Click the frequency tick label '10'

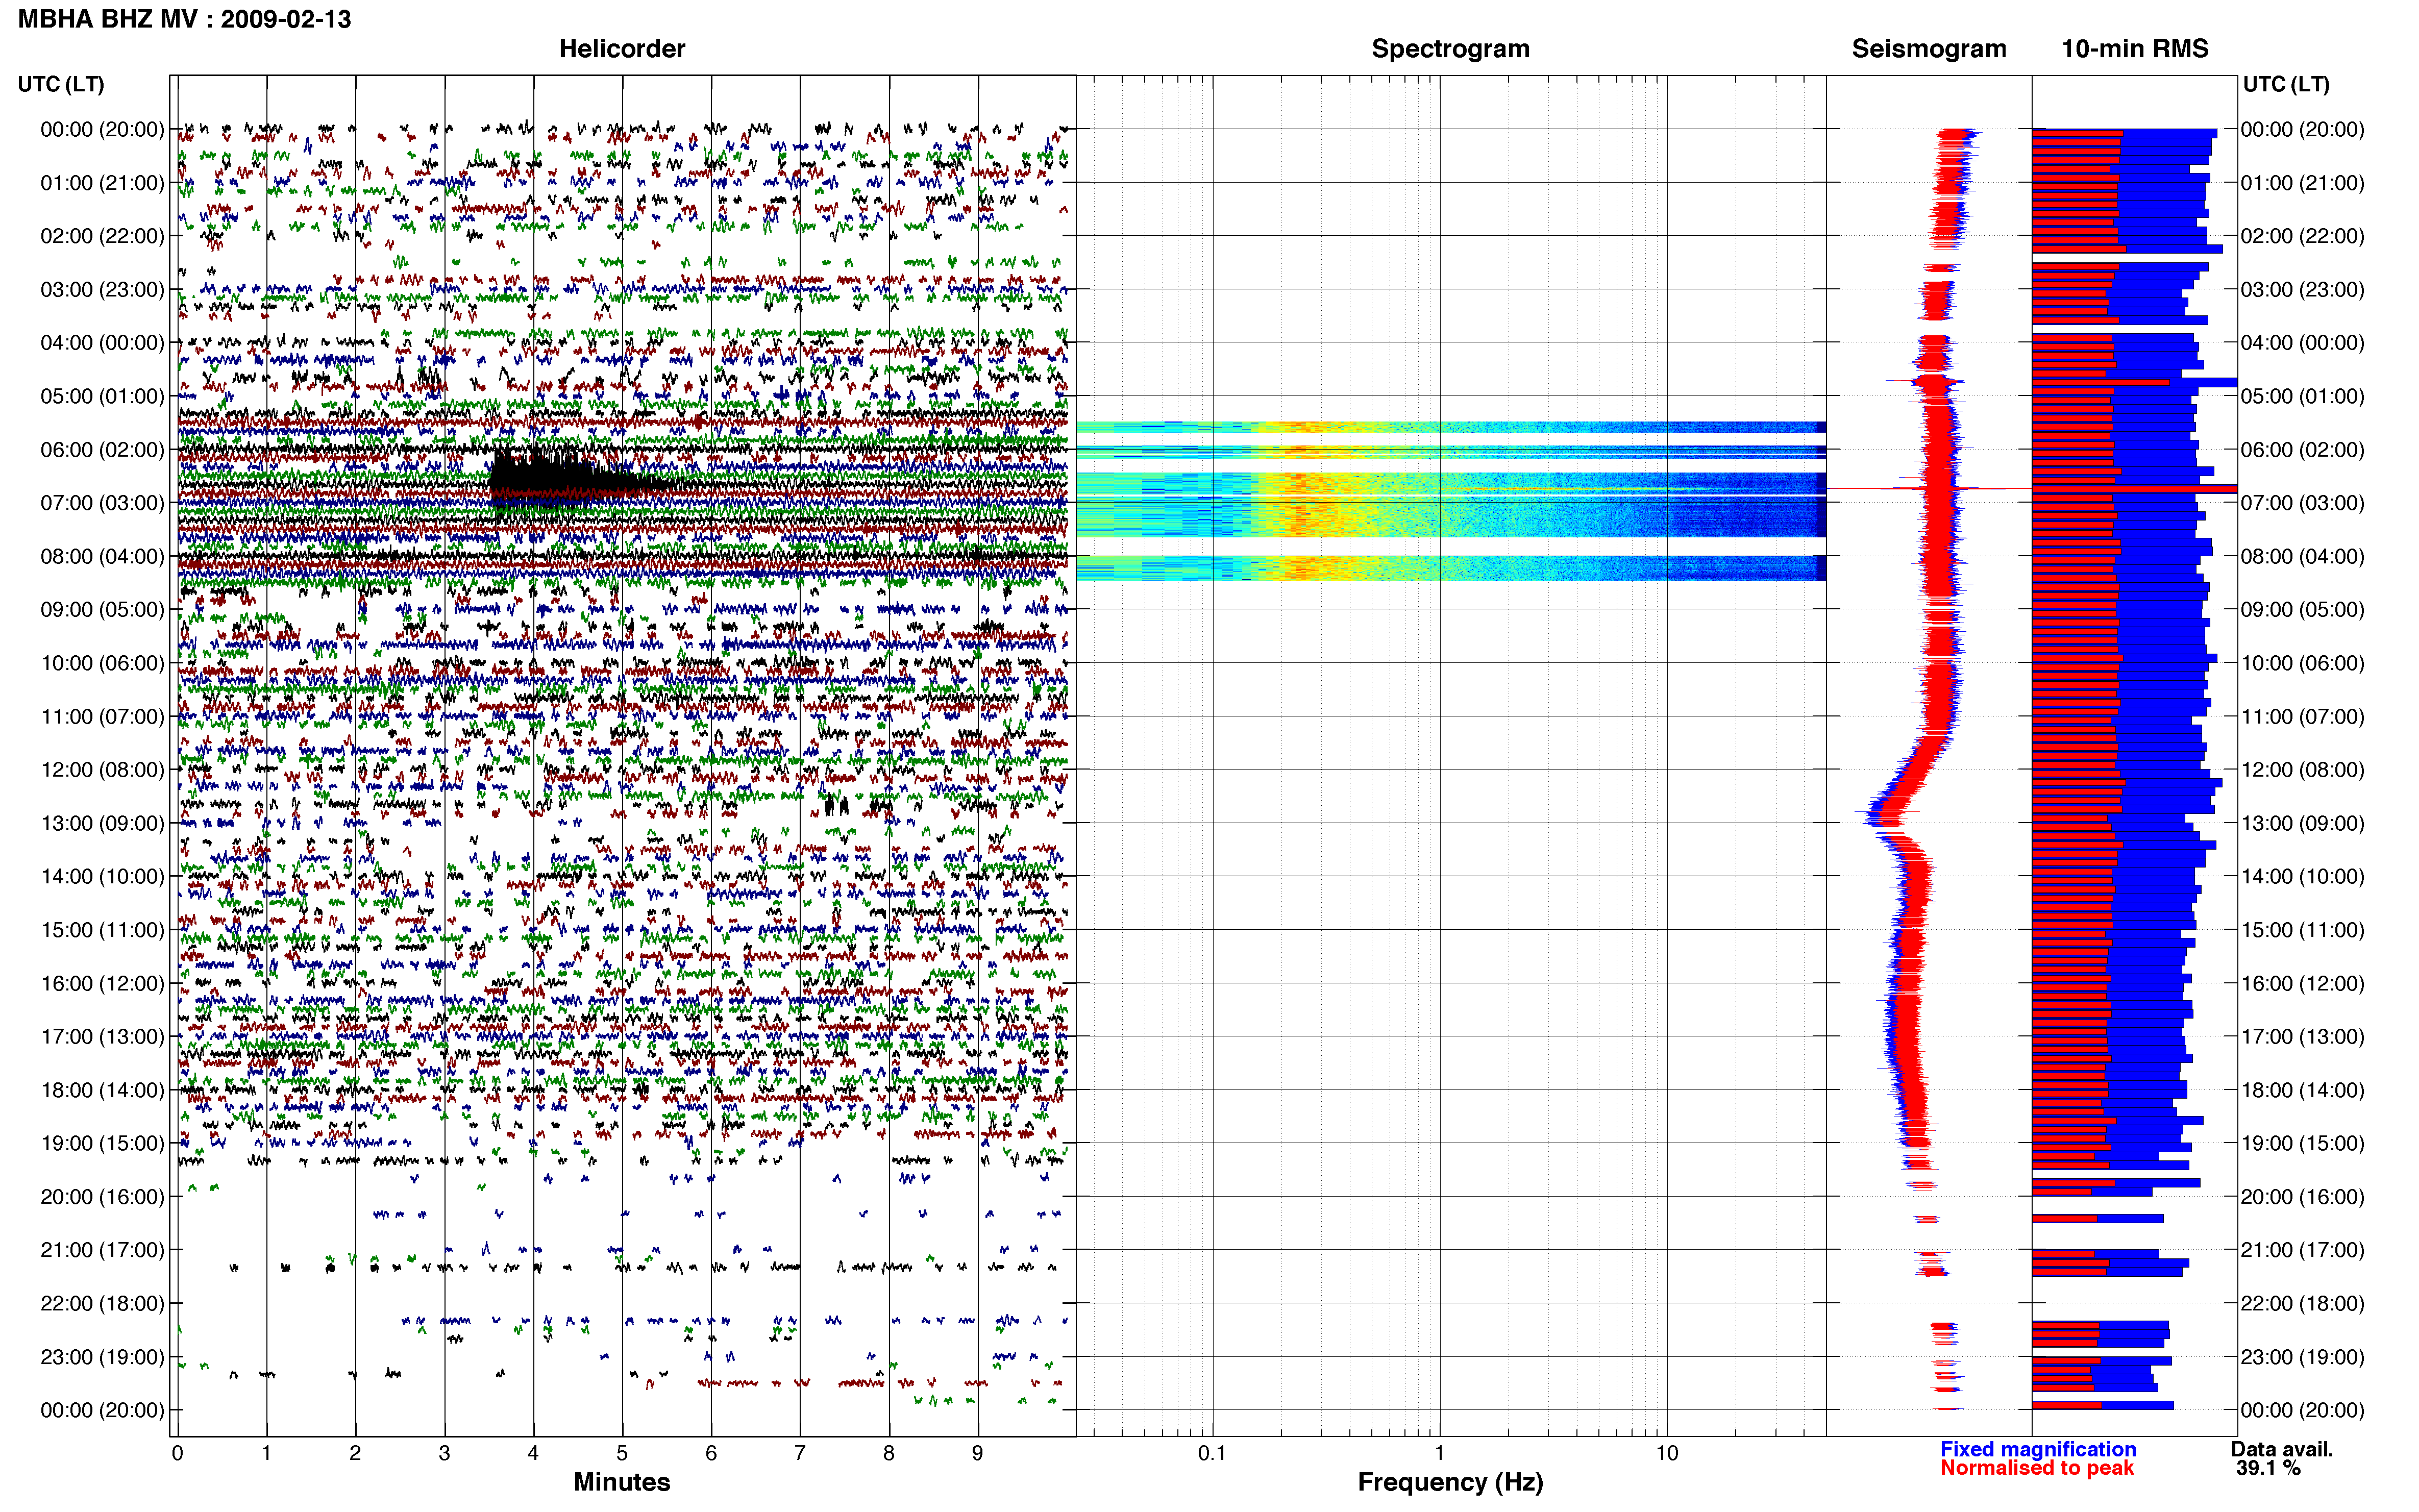tap(1667, 1453)
